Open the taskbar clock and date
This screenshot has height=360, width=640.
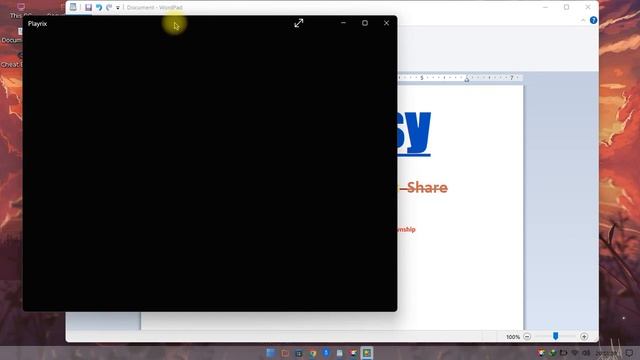coord(607,353)
